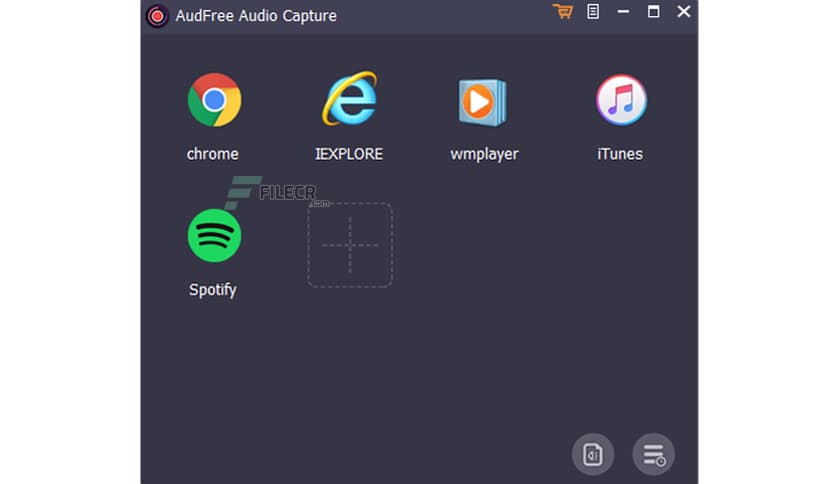The image size is (836, 484).
Task: Click the "wmplayer" label text
Action: 484,155
